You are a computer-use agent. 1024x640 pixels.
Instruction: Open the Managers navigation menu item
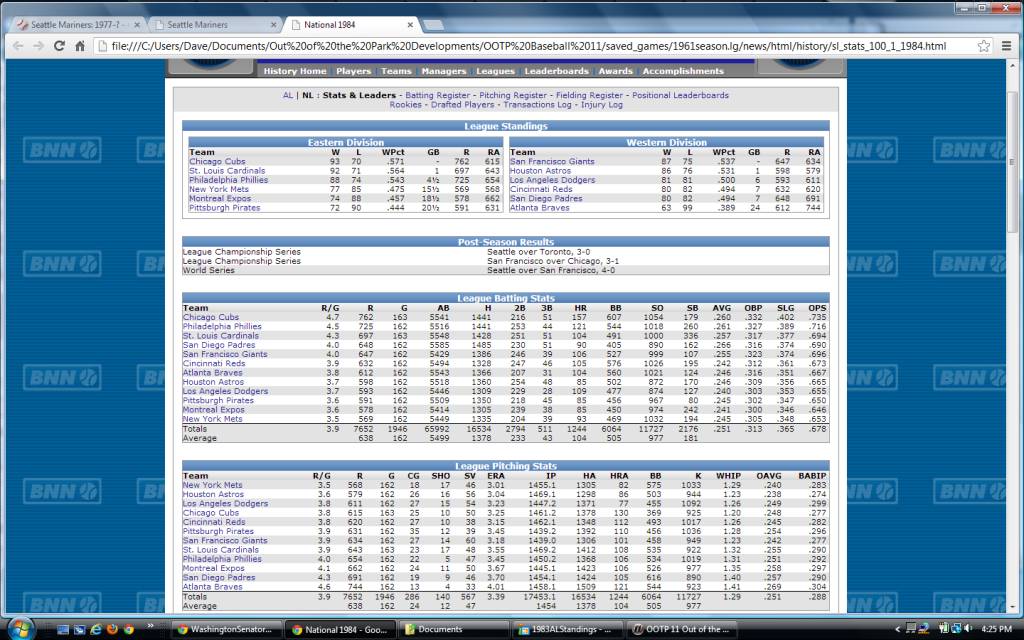(443, 71)
